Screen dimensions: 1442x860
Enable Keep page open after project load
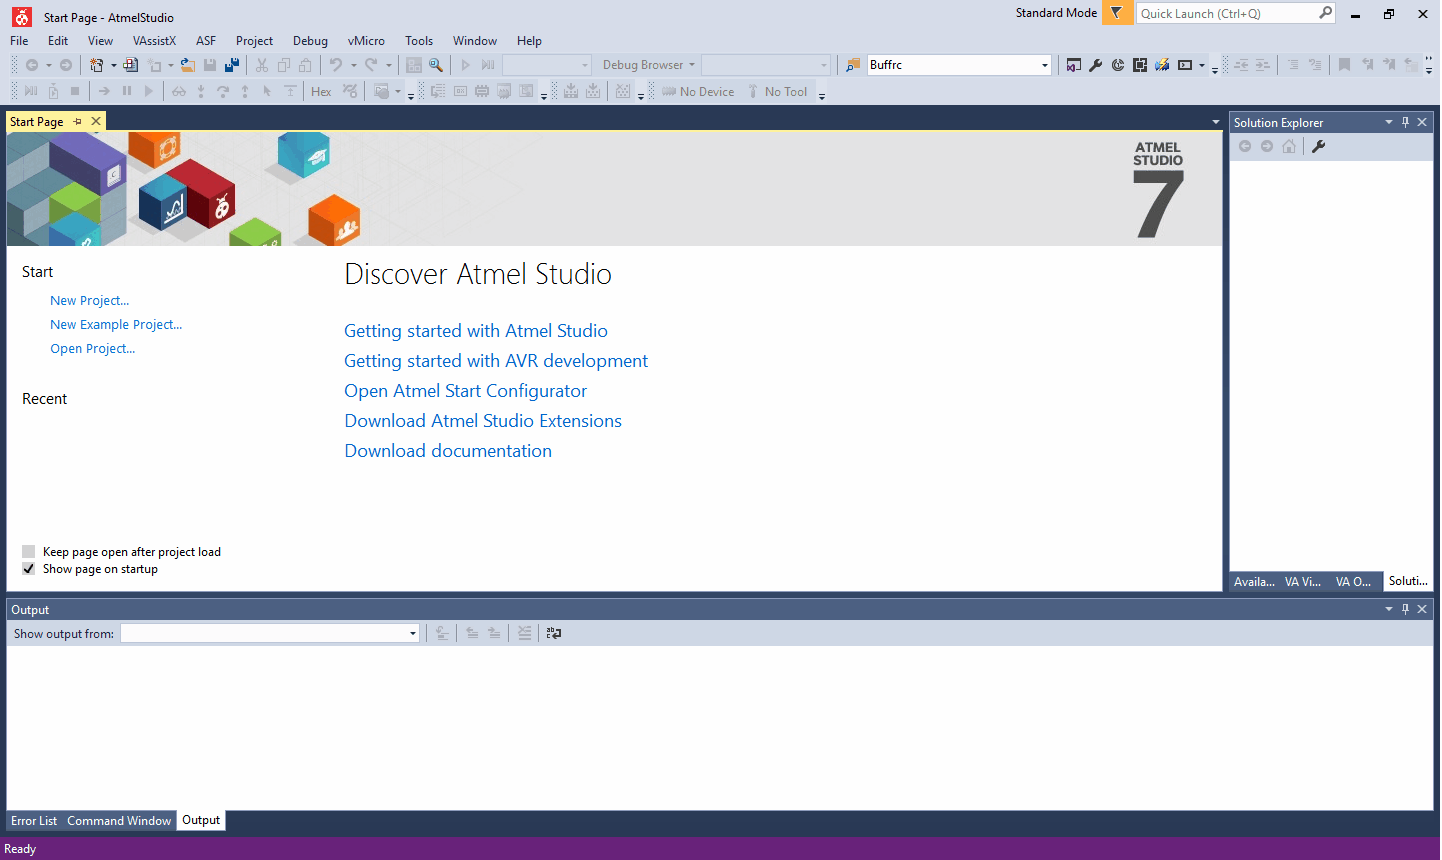[28, 551]
